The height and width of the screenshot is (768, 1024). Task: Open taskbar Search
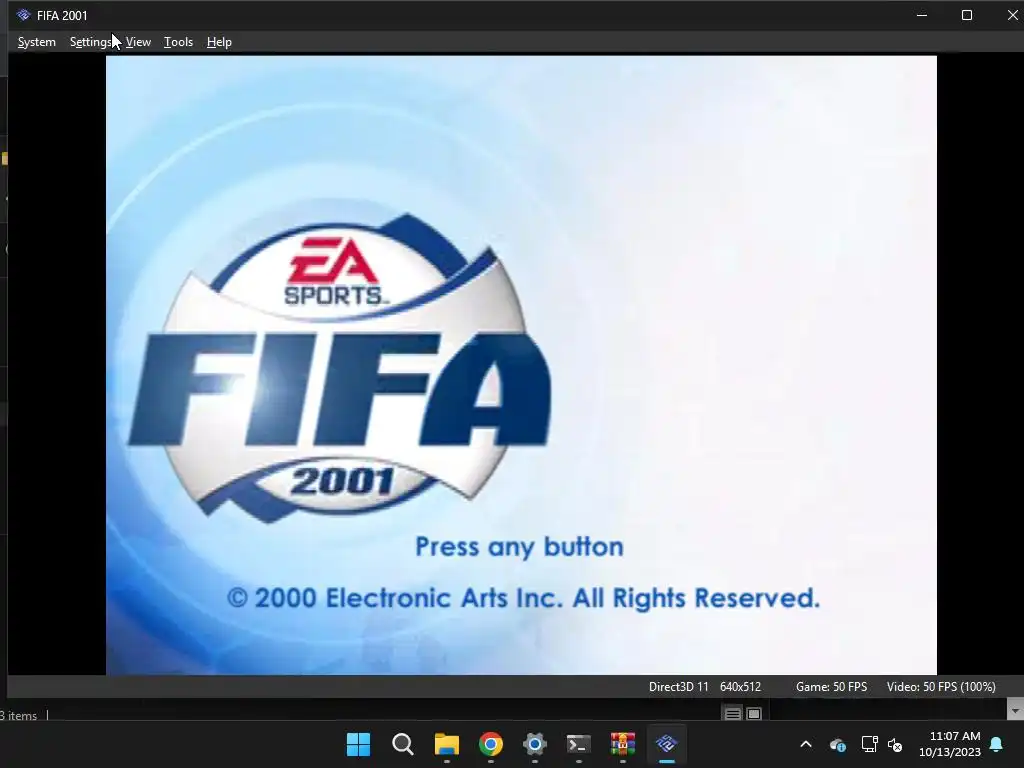pos(402,744)
